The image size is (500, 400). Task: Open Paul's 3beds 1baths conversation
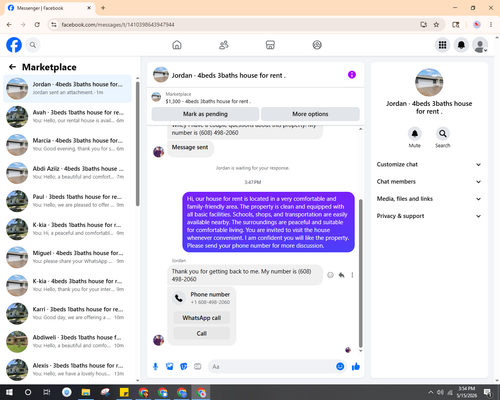[x=67, y=201]
